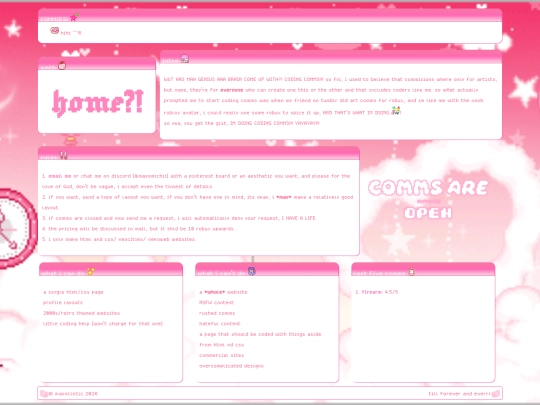Click the bold word 'everyone' in the intro

[232, 90]
